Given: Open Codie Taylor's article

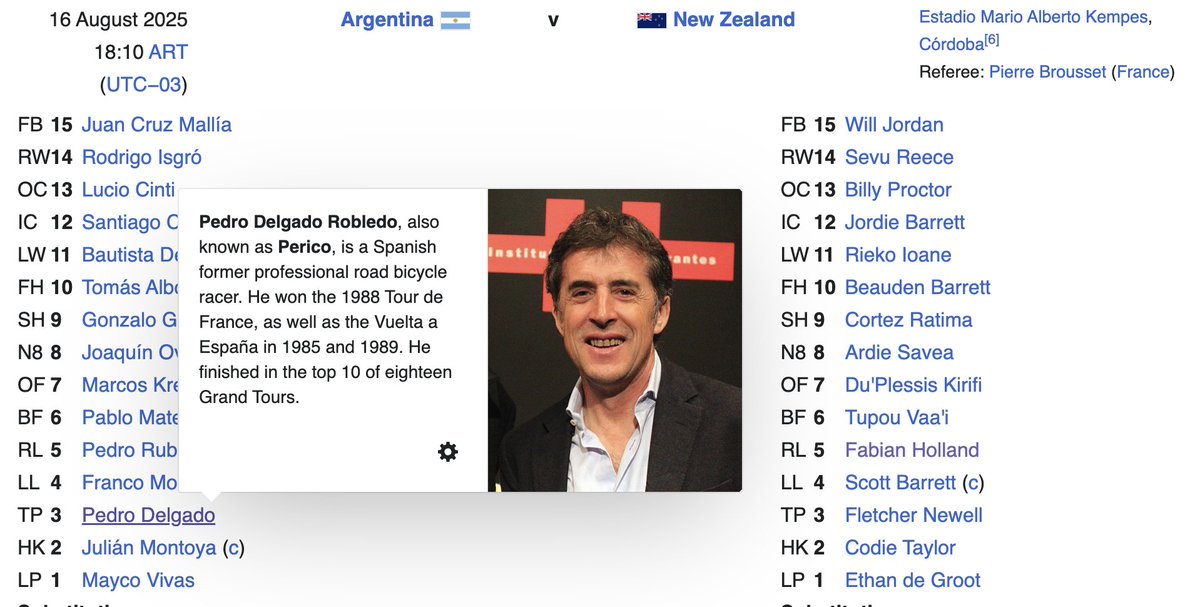Looking at the screenshot, I should pyautogui.click(x=900, y=548).
